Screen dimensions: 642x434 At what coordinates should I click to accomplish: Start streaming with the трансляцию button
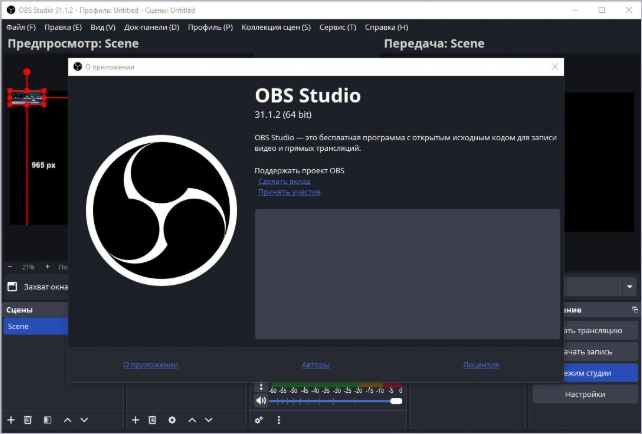click(x=601, y=330)
